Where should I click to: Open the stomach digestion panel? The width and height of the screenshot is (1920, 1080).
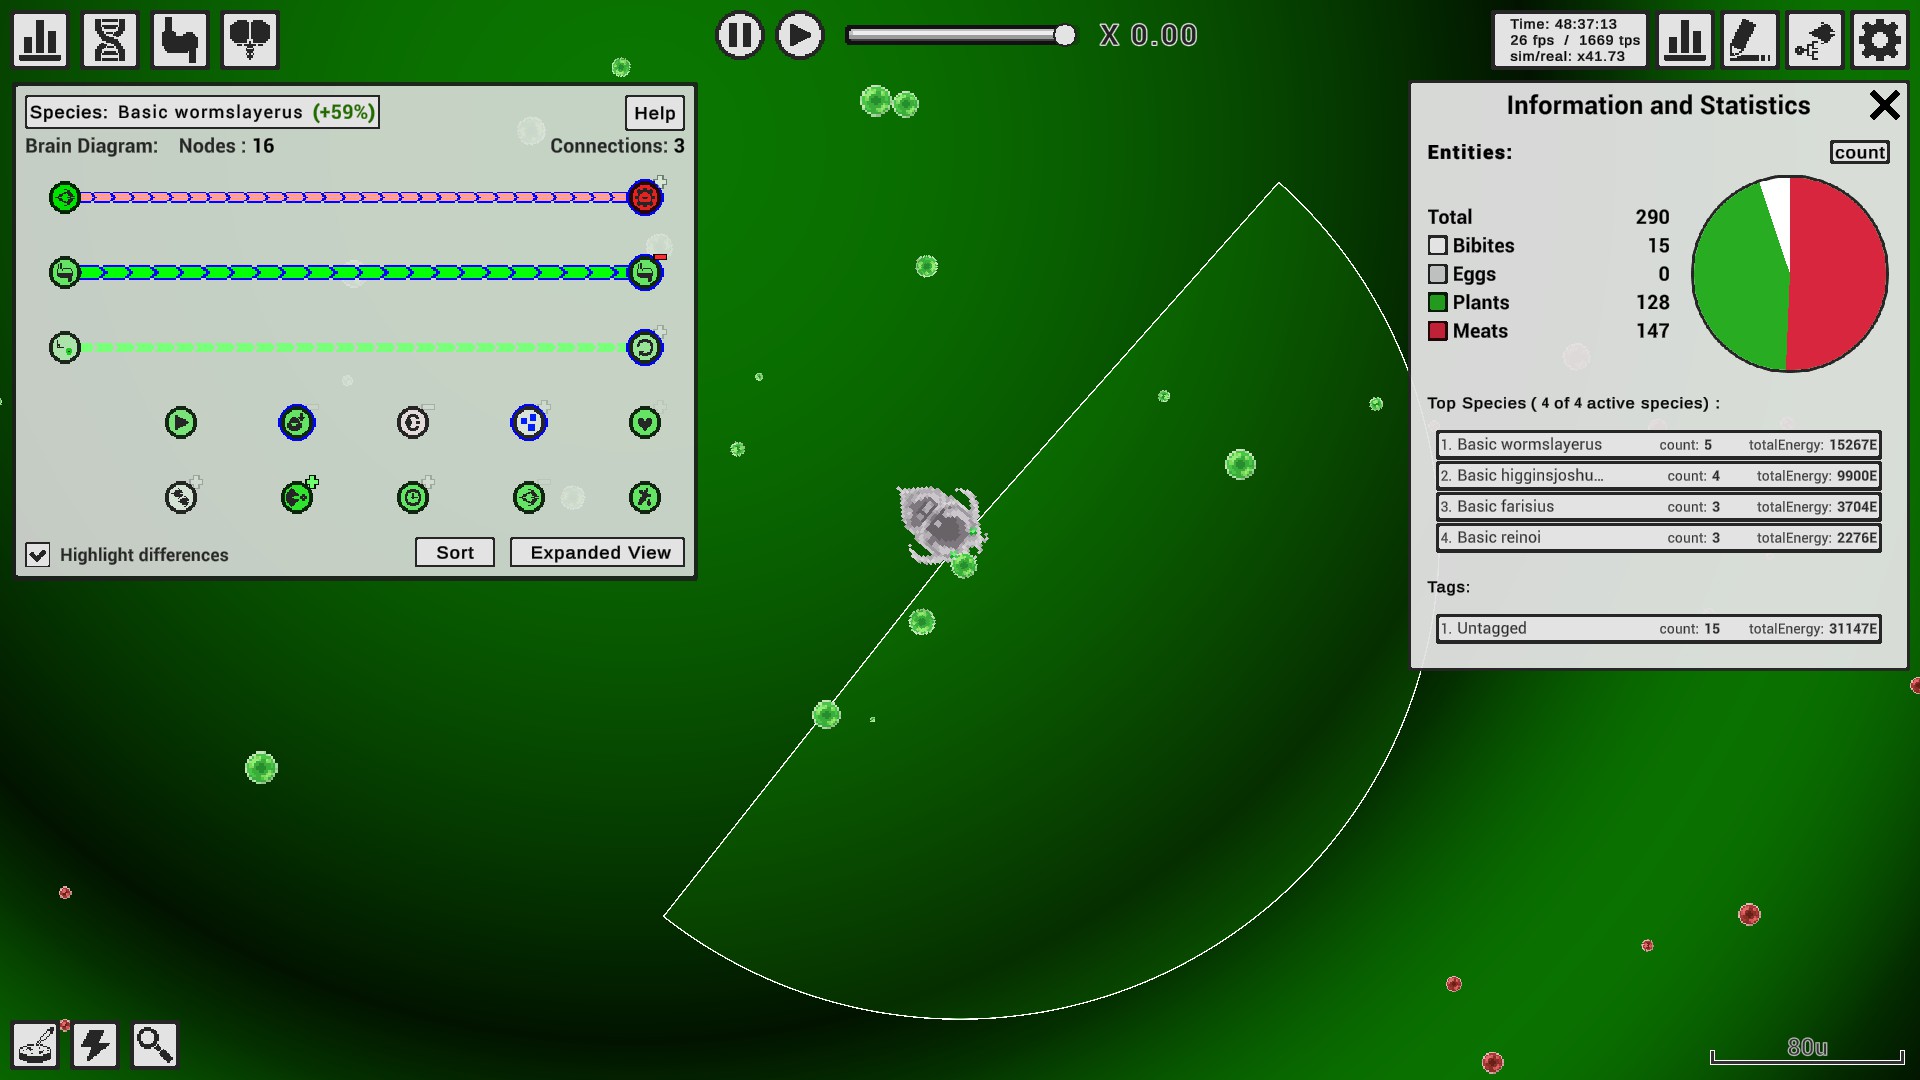180,40
